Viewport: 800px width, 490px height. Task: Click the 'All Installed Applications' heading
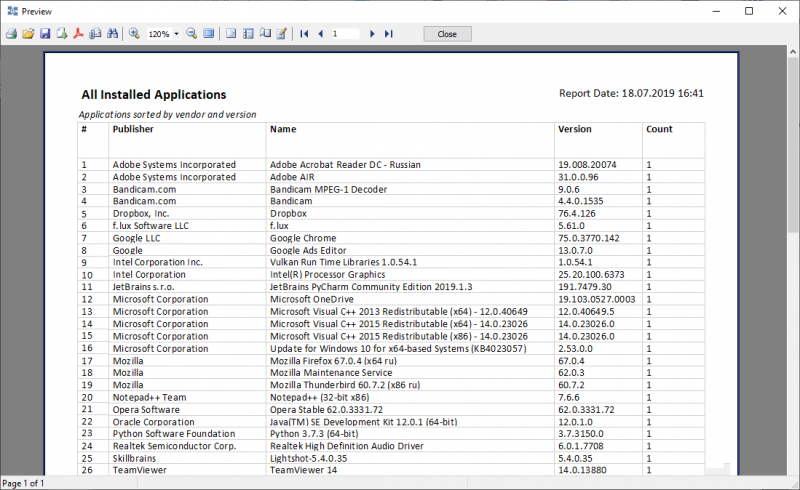click(x=154, y=95)
